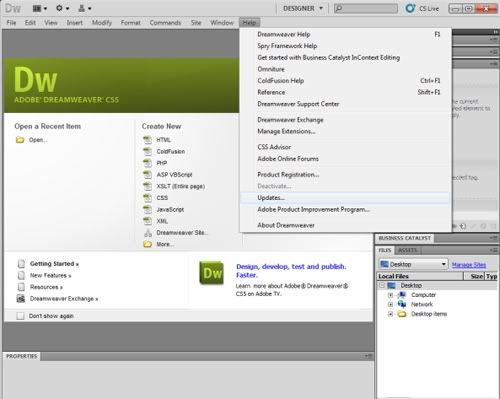Open the Layout icon dropdown in title bar
The height and width of the screenshot is (399, 500).
pyautogui.click(x=40, y=8)
